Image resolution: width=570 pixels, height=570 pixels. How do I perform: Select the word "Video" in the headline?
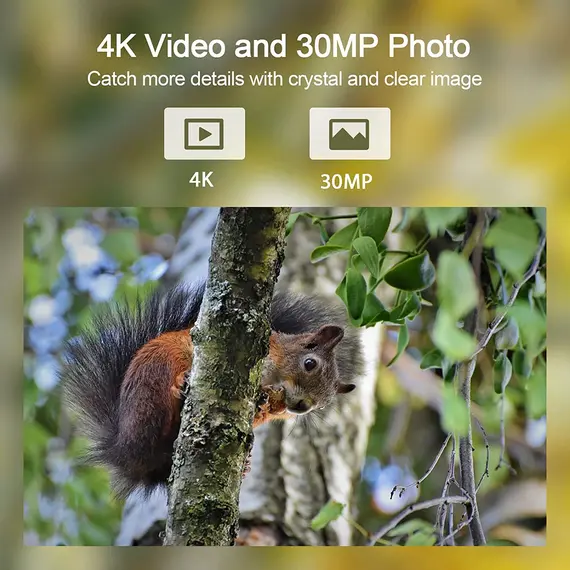pyautogui.click(x=185, y=46)
